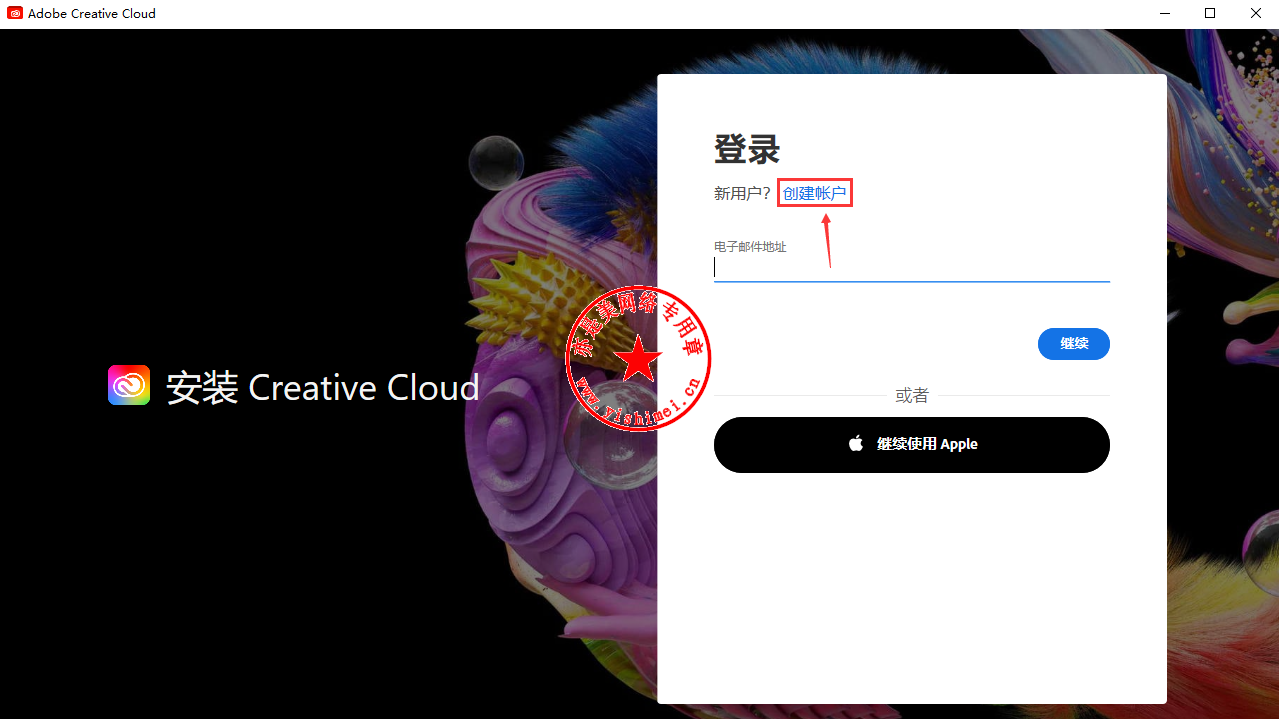Click the Creative Cloud rainbow logo icon
The height and width of the screenshot is (719, 1279).
click(x=129, y=386)
